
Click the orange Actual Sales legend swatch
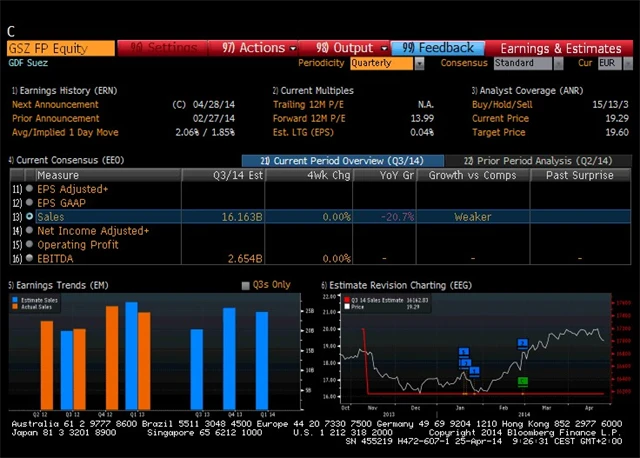pyautogui.click(x=16, y=305)
